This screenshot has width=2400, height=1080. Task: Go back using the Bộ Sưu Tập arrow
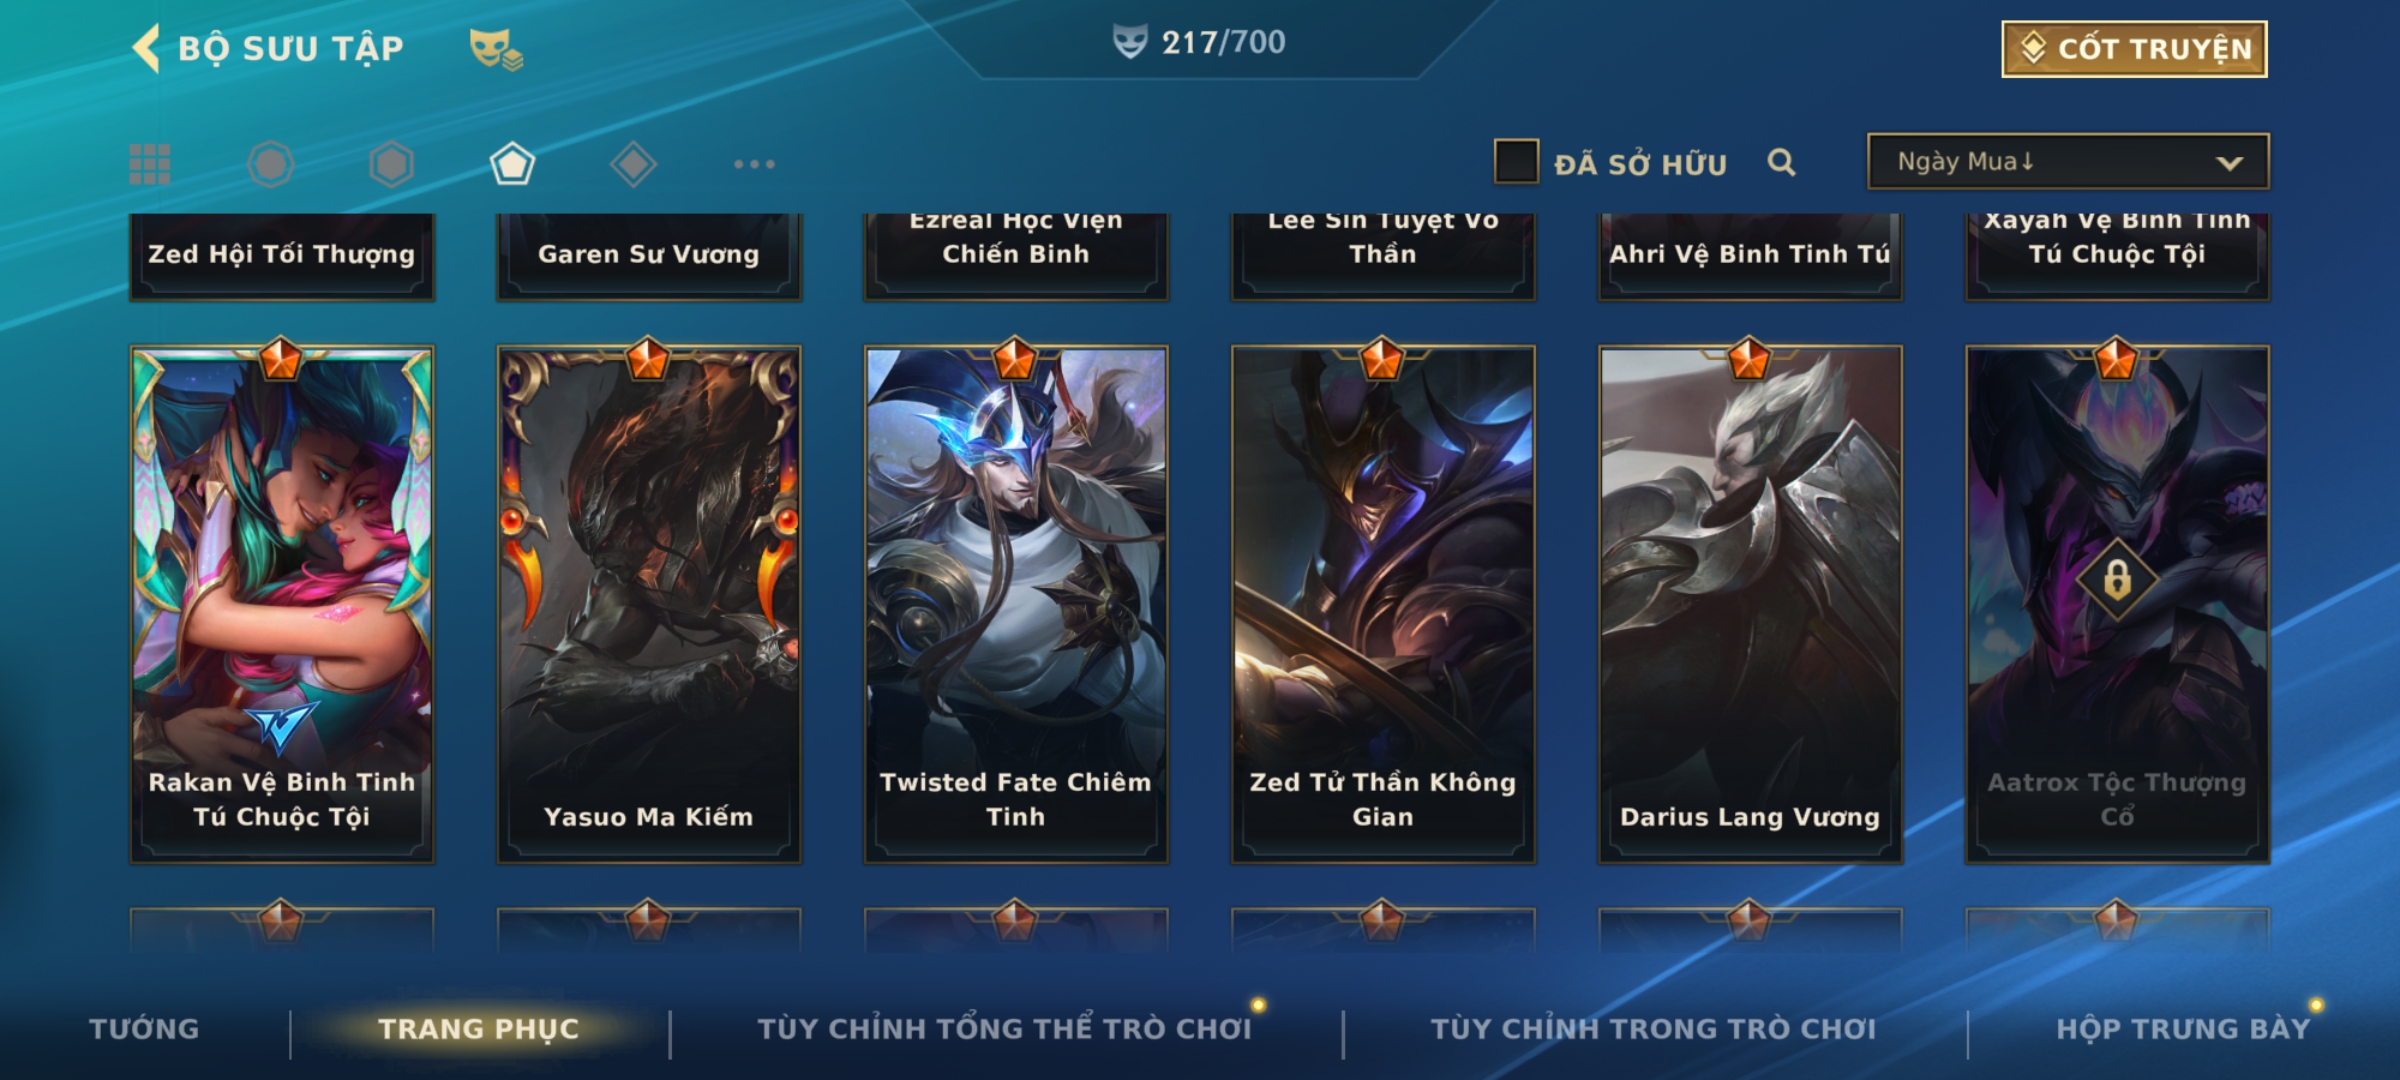(x=146, y=48)
